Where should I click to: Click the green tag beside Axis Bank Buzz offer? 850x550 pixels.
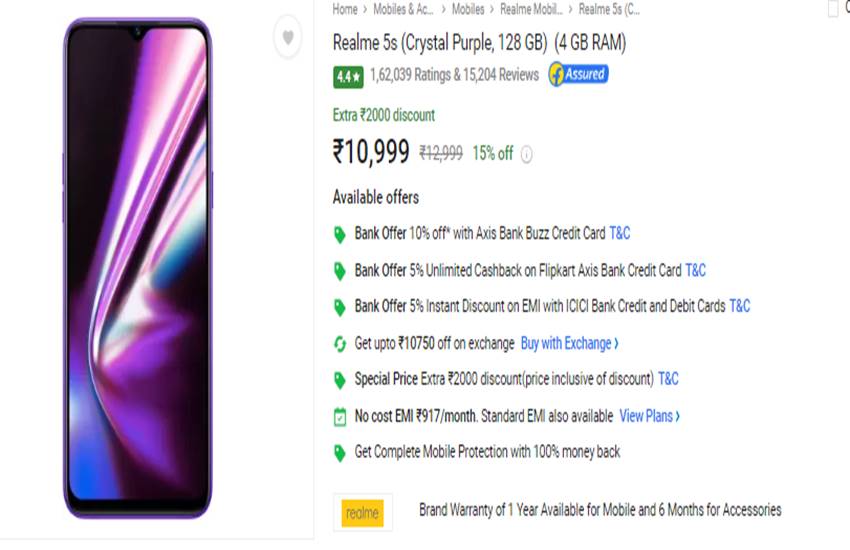point(340,235)
